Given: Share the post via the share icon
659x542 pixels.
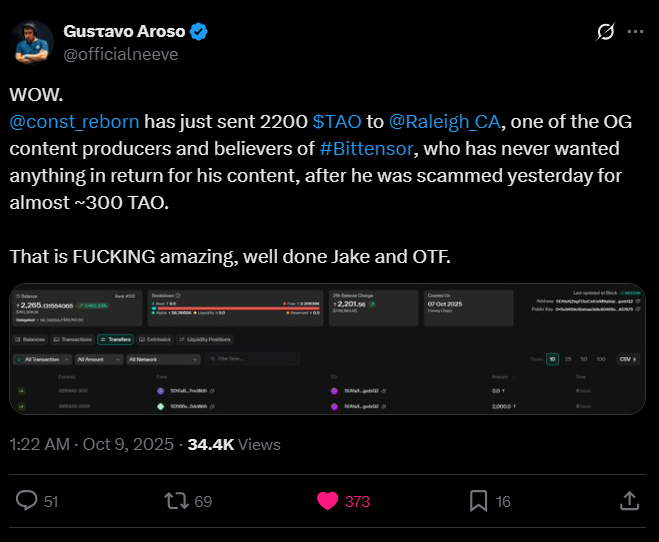Looking at the screenshot, I should 630,501.
